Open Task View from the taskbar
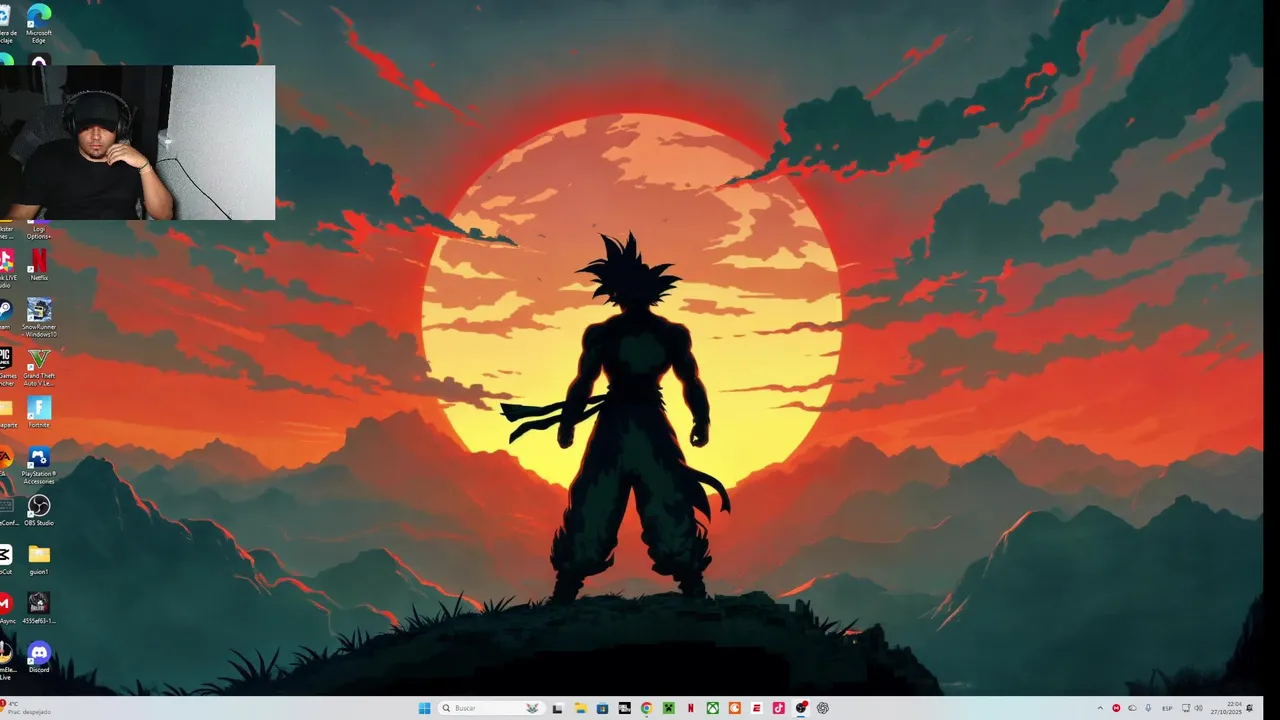The height and width of the screenshot is (720, 1280). pyautogui.click(x=558, y=708)
